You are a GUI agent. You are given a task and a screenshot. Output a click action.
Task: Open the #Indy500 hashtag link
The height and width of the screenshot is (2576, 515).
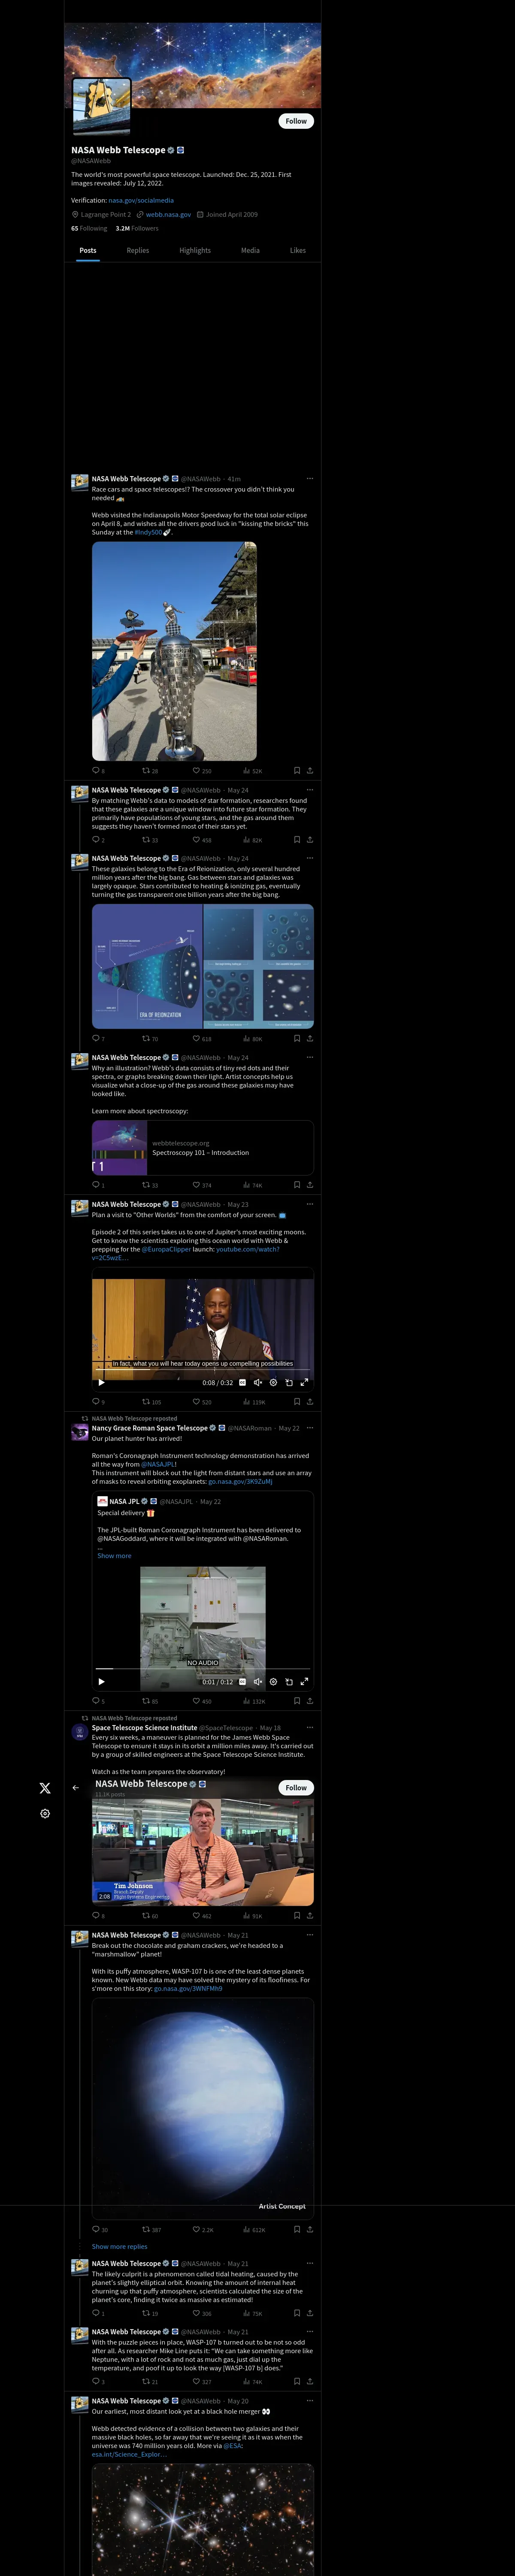[148, 532]
